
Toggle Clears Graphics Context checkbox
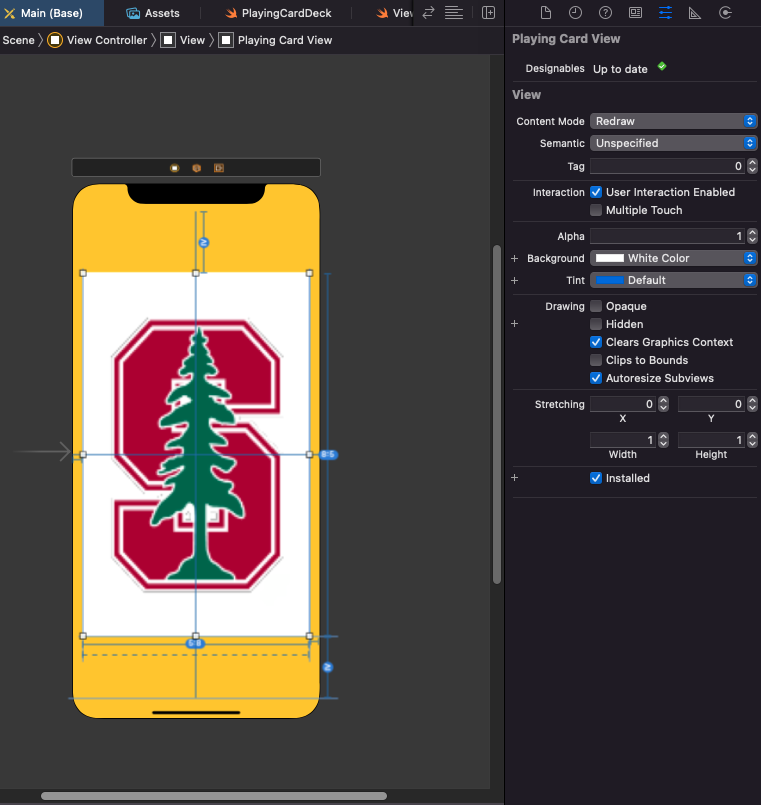(x=596, y=342)
